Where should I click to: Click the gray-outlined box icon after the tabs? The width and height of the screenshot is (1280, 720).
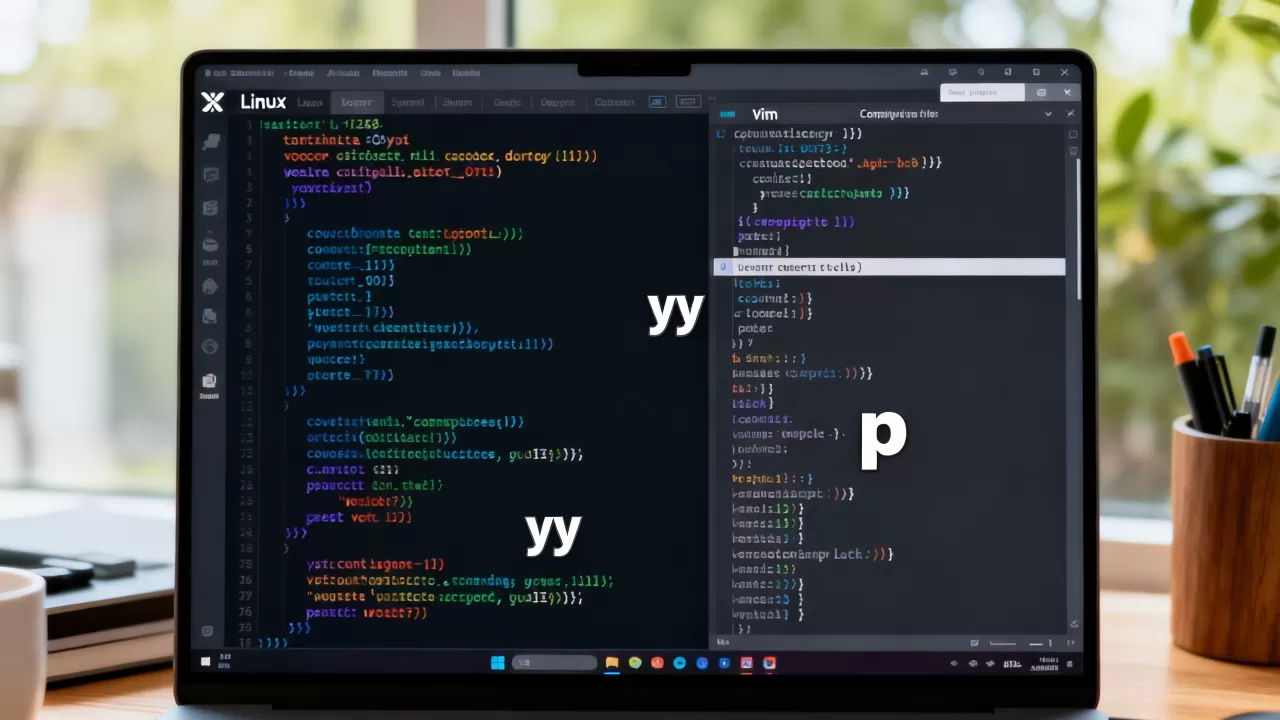tap(688, 102)
